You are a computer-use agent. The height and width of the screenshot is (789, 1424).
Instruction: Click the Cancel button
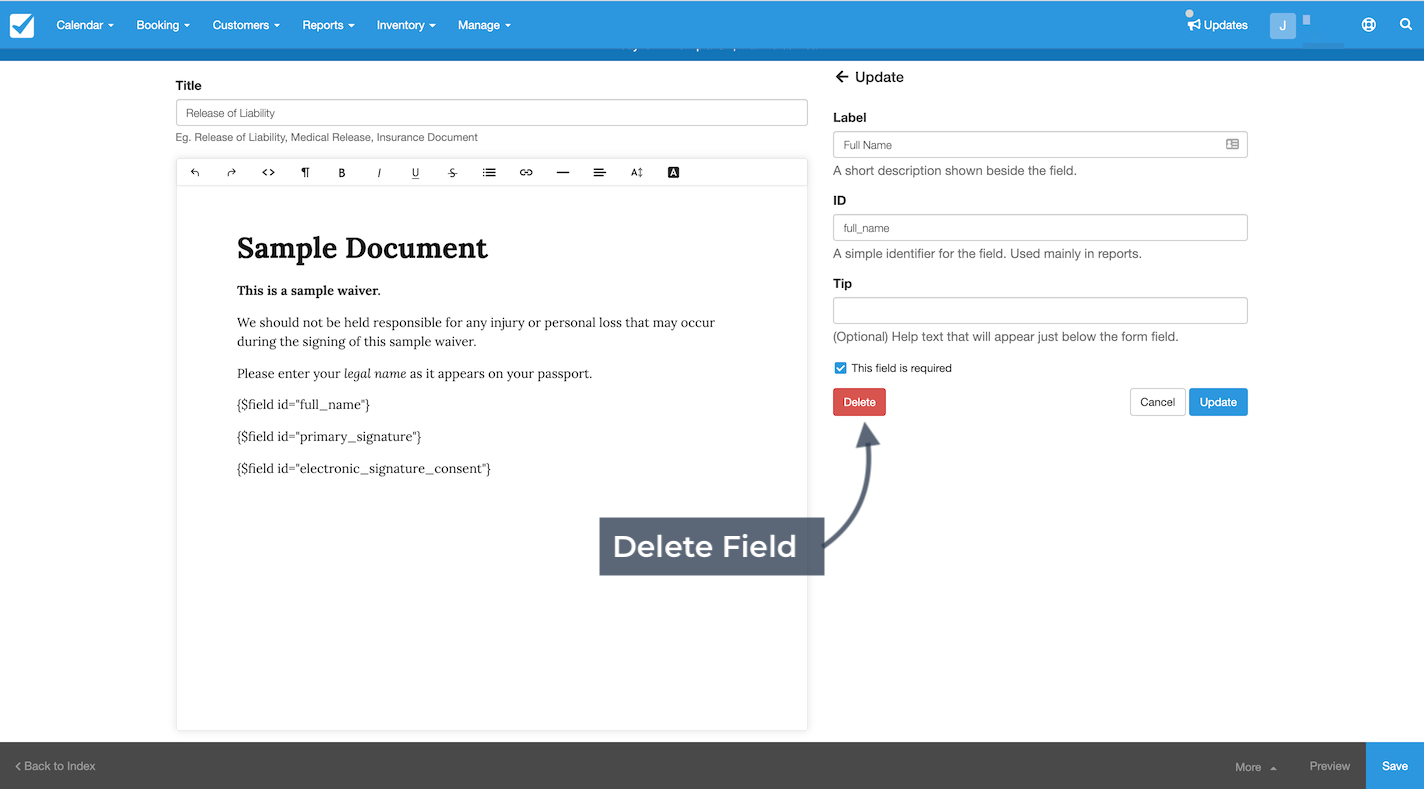coord(1157,402)
